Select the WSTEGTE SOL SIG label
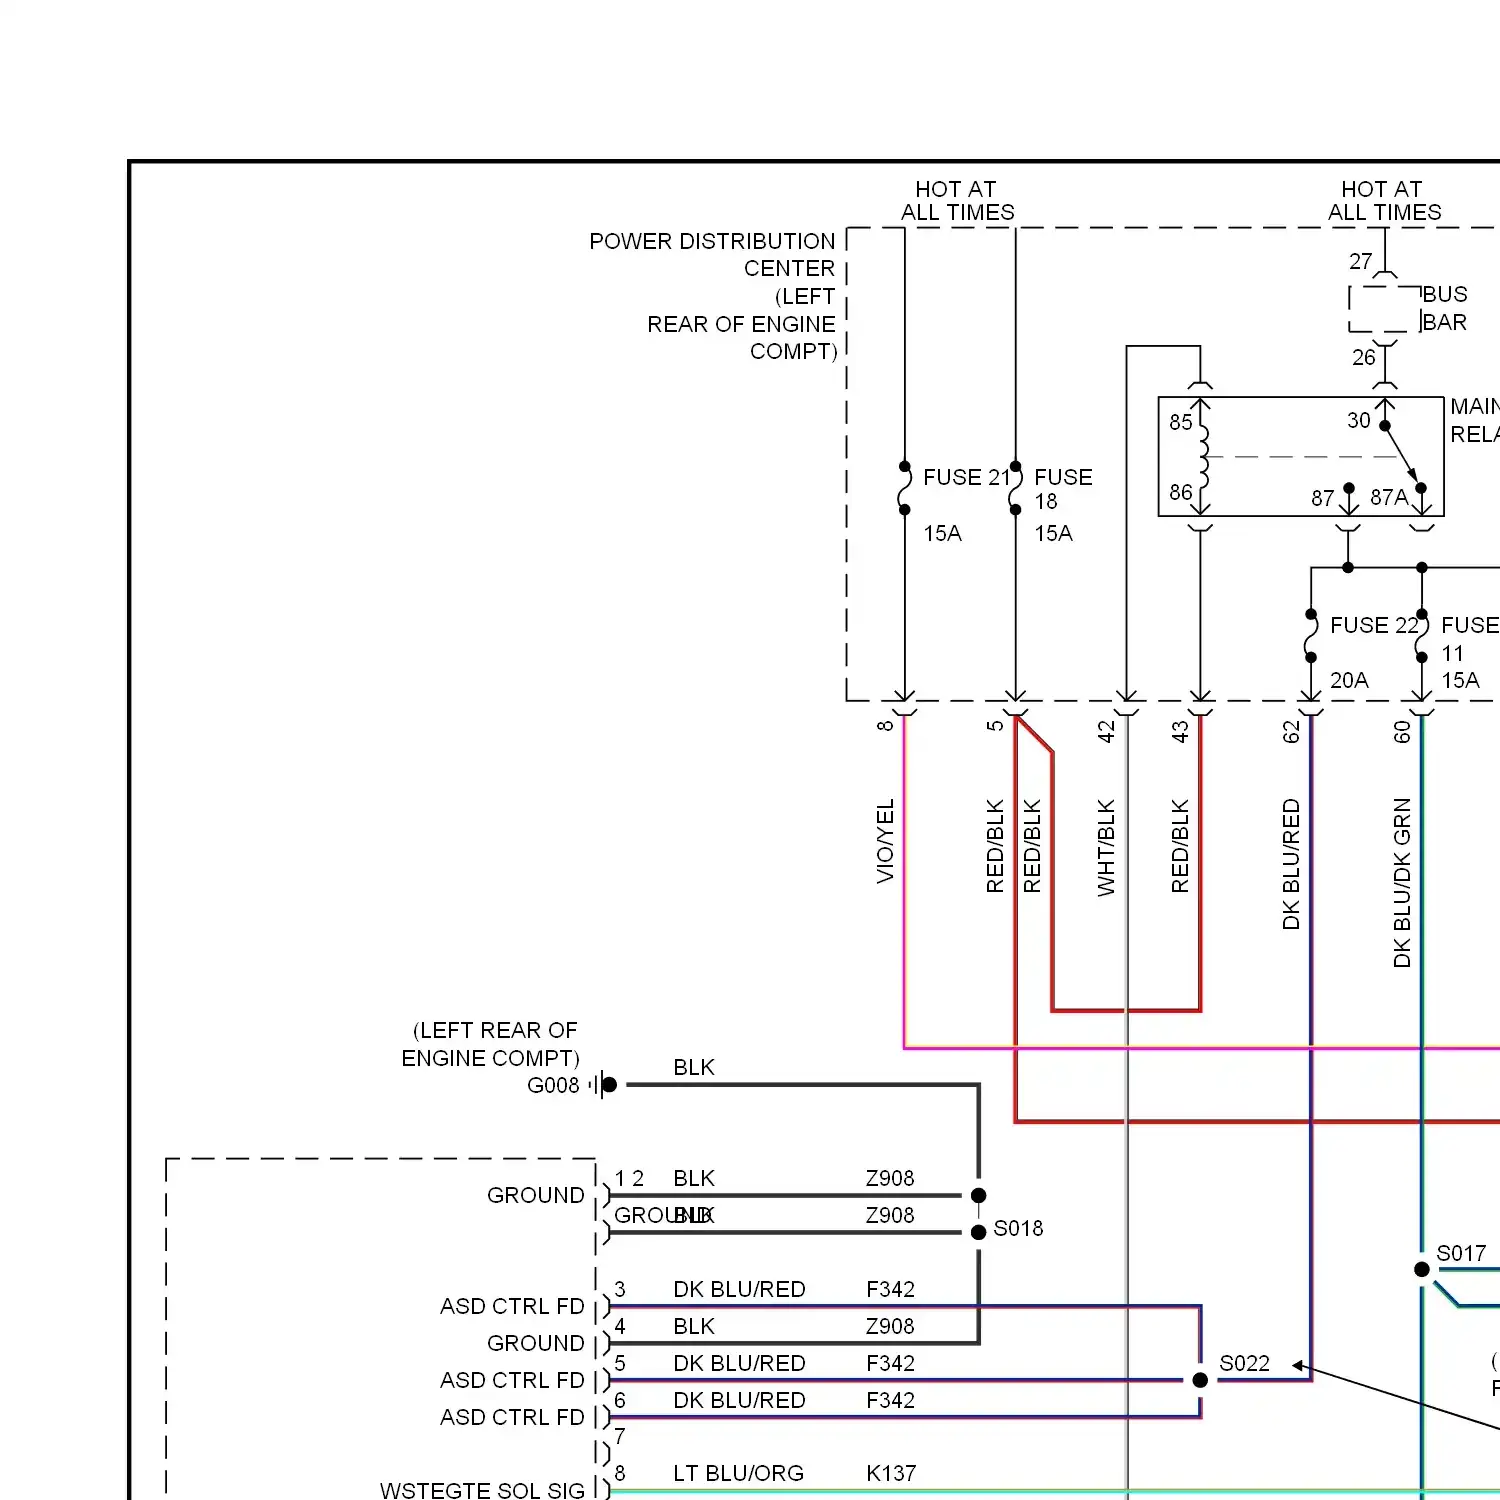Image resolution: width=1500 pixels, height=1500 pixels. [482, 1491]
